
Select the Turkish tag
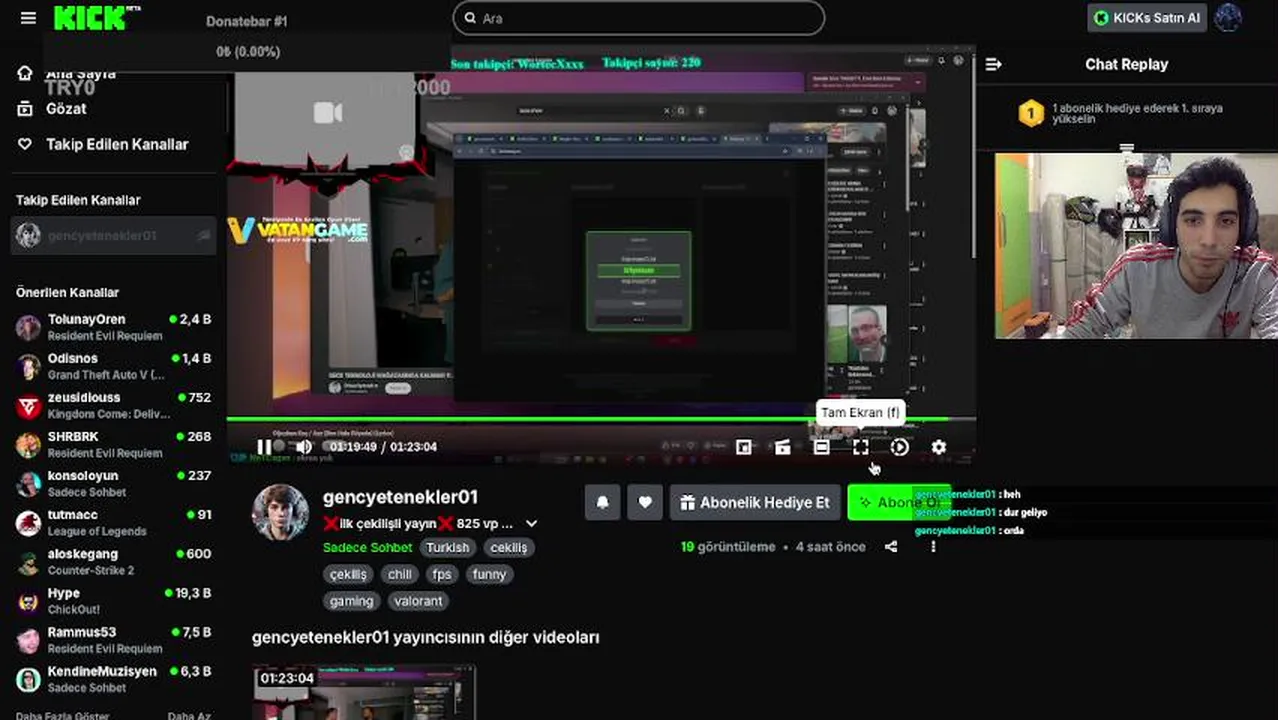447,548
